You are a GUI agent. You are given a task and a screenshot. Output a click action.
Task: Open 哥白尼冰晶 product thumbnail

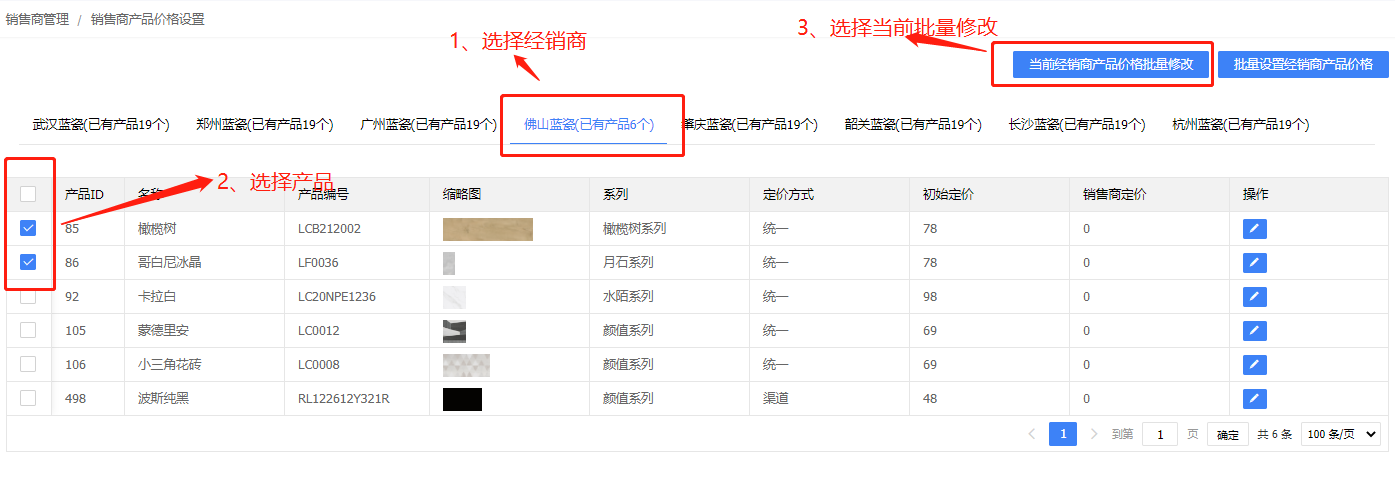tap(449, 263)
